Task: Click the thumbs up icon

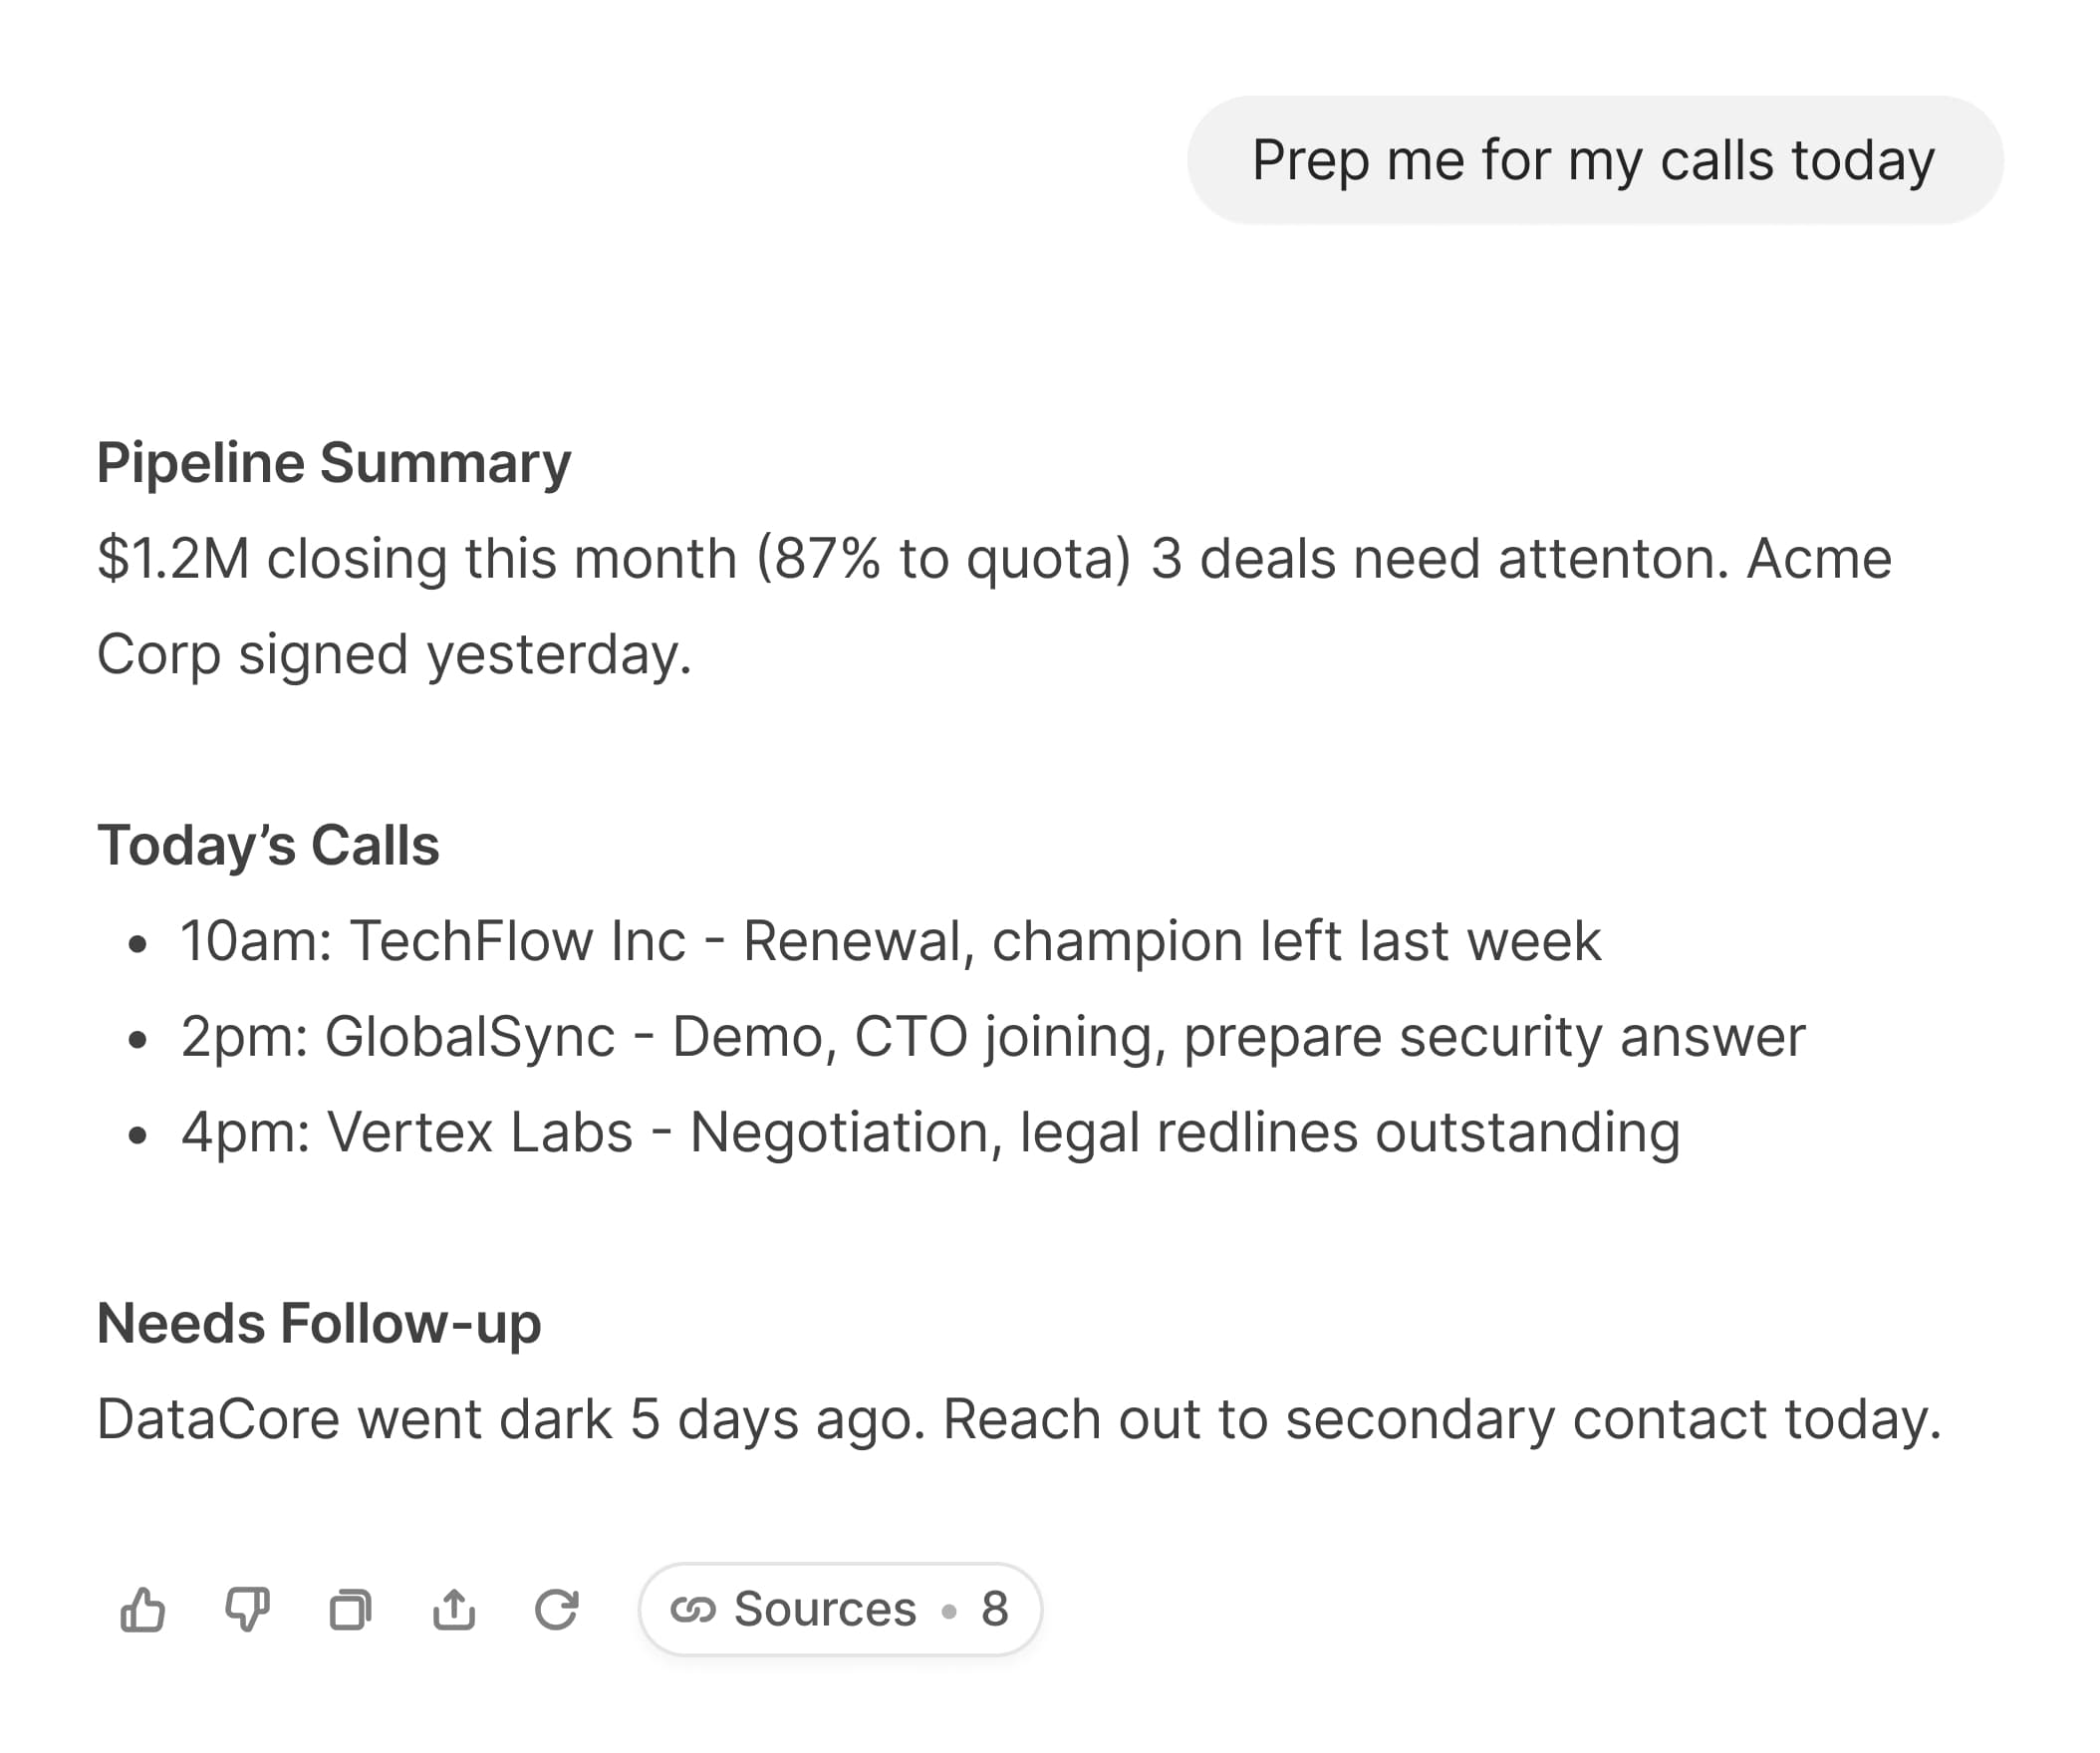Action: coord(143,1609)
